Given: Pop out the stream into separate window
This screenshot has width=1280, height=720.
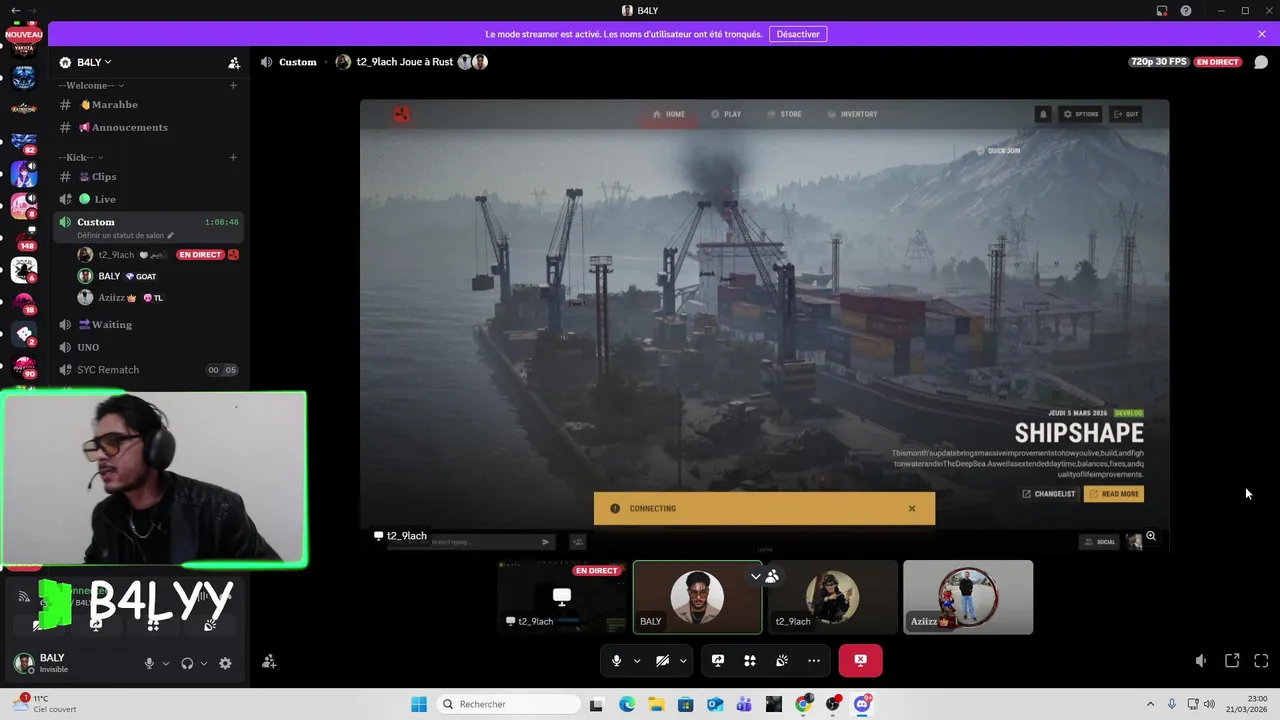Looking at the screenshot, I should point(1232,661).
